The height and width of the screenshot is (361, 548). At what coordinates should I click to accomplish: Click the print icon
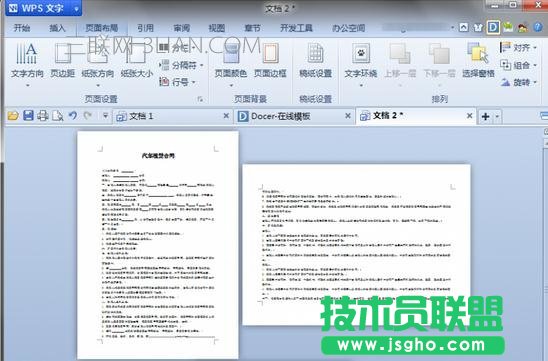coord(43,116)
